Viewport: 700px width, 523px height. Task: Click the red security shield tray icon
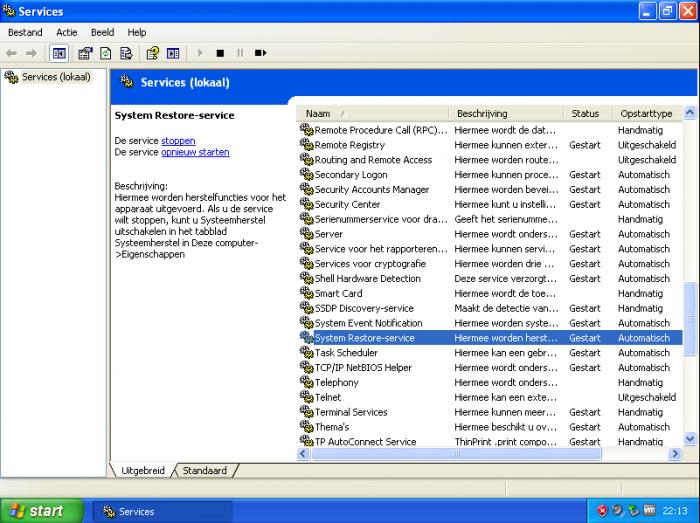click(602, 511)
